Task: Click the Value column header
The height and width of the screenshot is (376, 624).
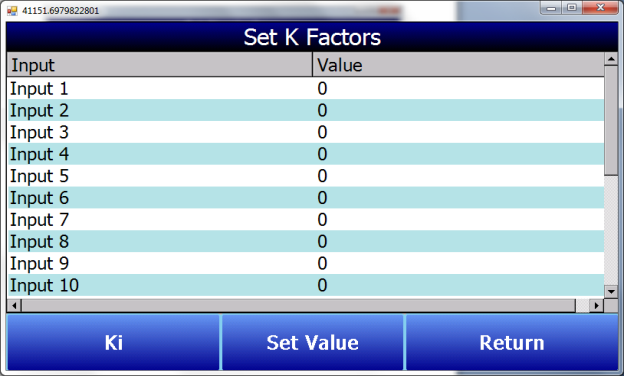Action: click(x=458, y=65)
